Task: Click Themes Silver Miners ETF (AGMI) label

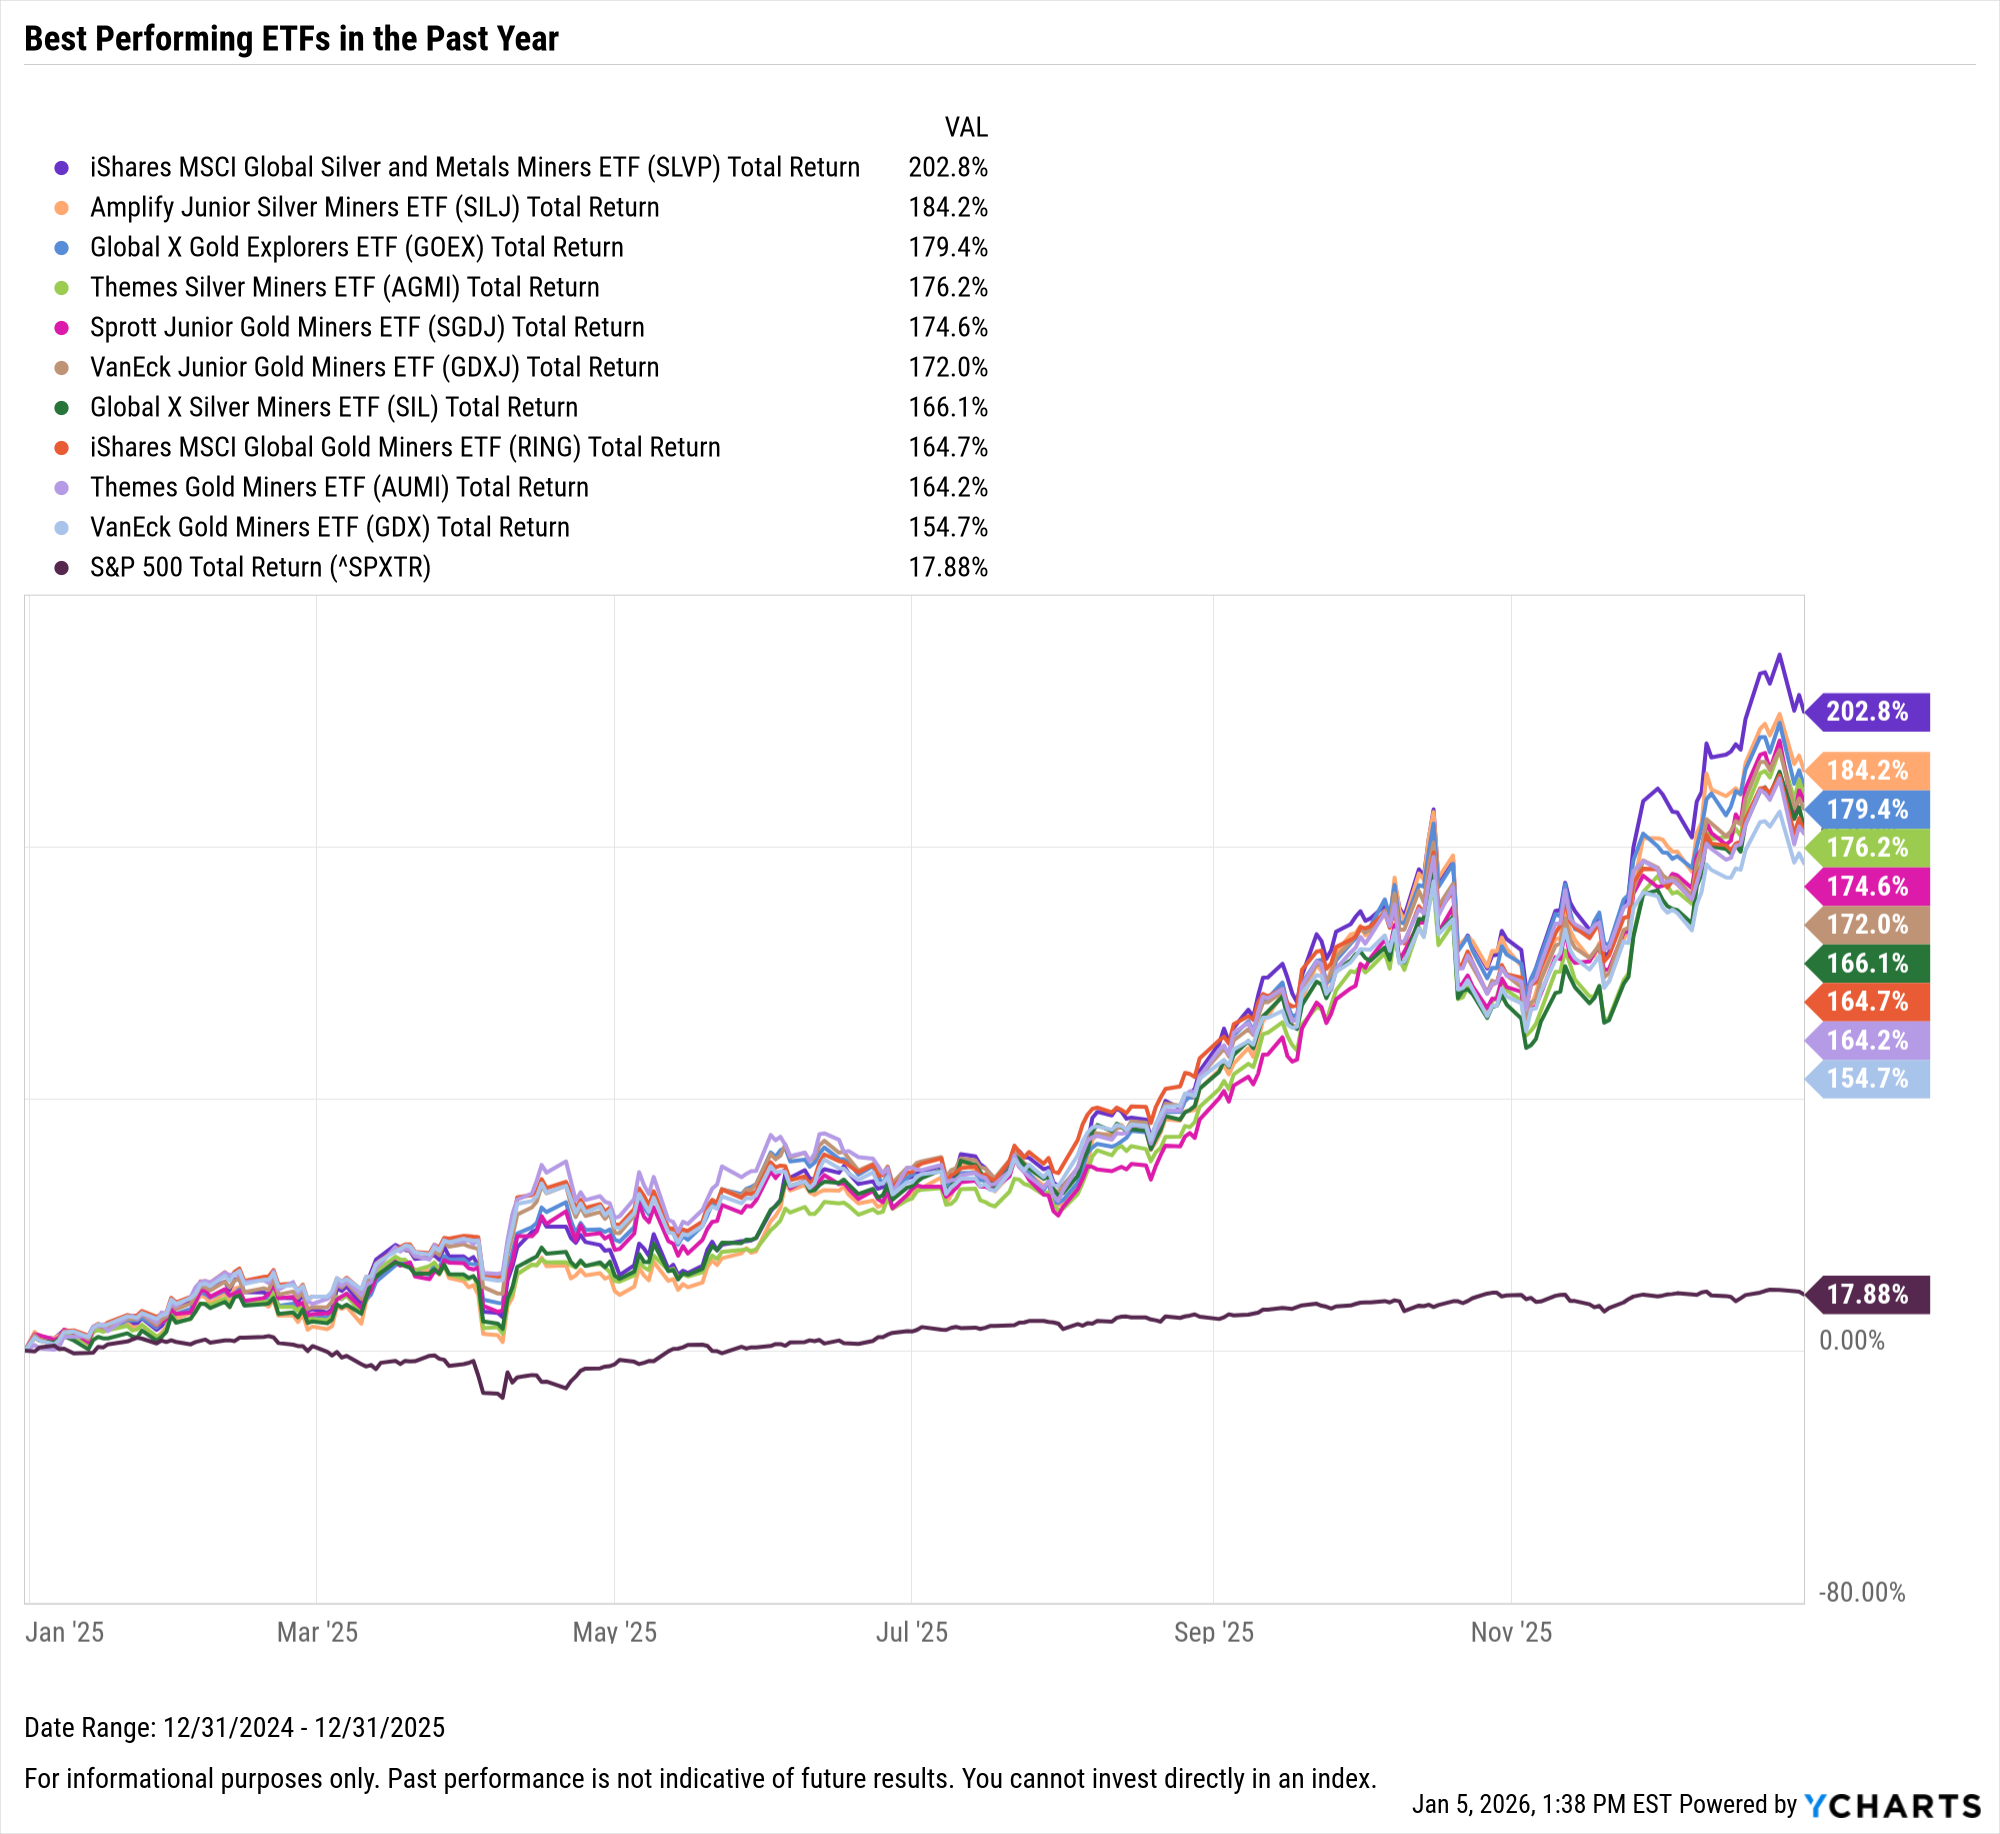Action: click(x=344, y=288)
